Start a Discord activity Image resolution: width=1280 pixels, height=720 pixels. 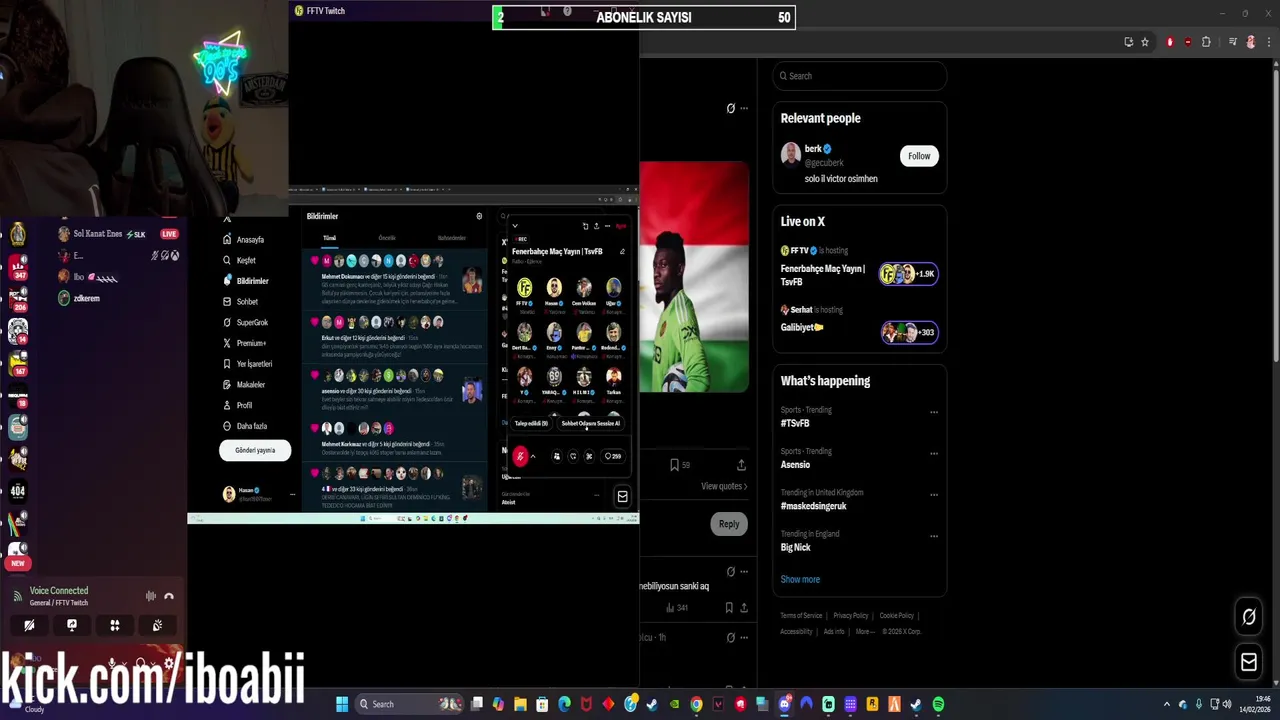[115, 625]
